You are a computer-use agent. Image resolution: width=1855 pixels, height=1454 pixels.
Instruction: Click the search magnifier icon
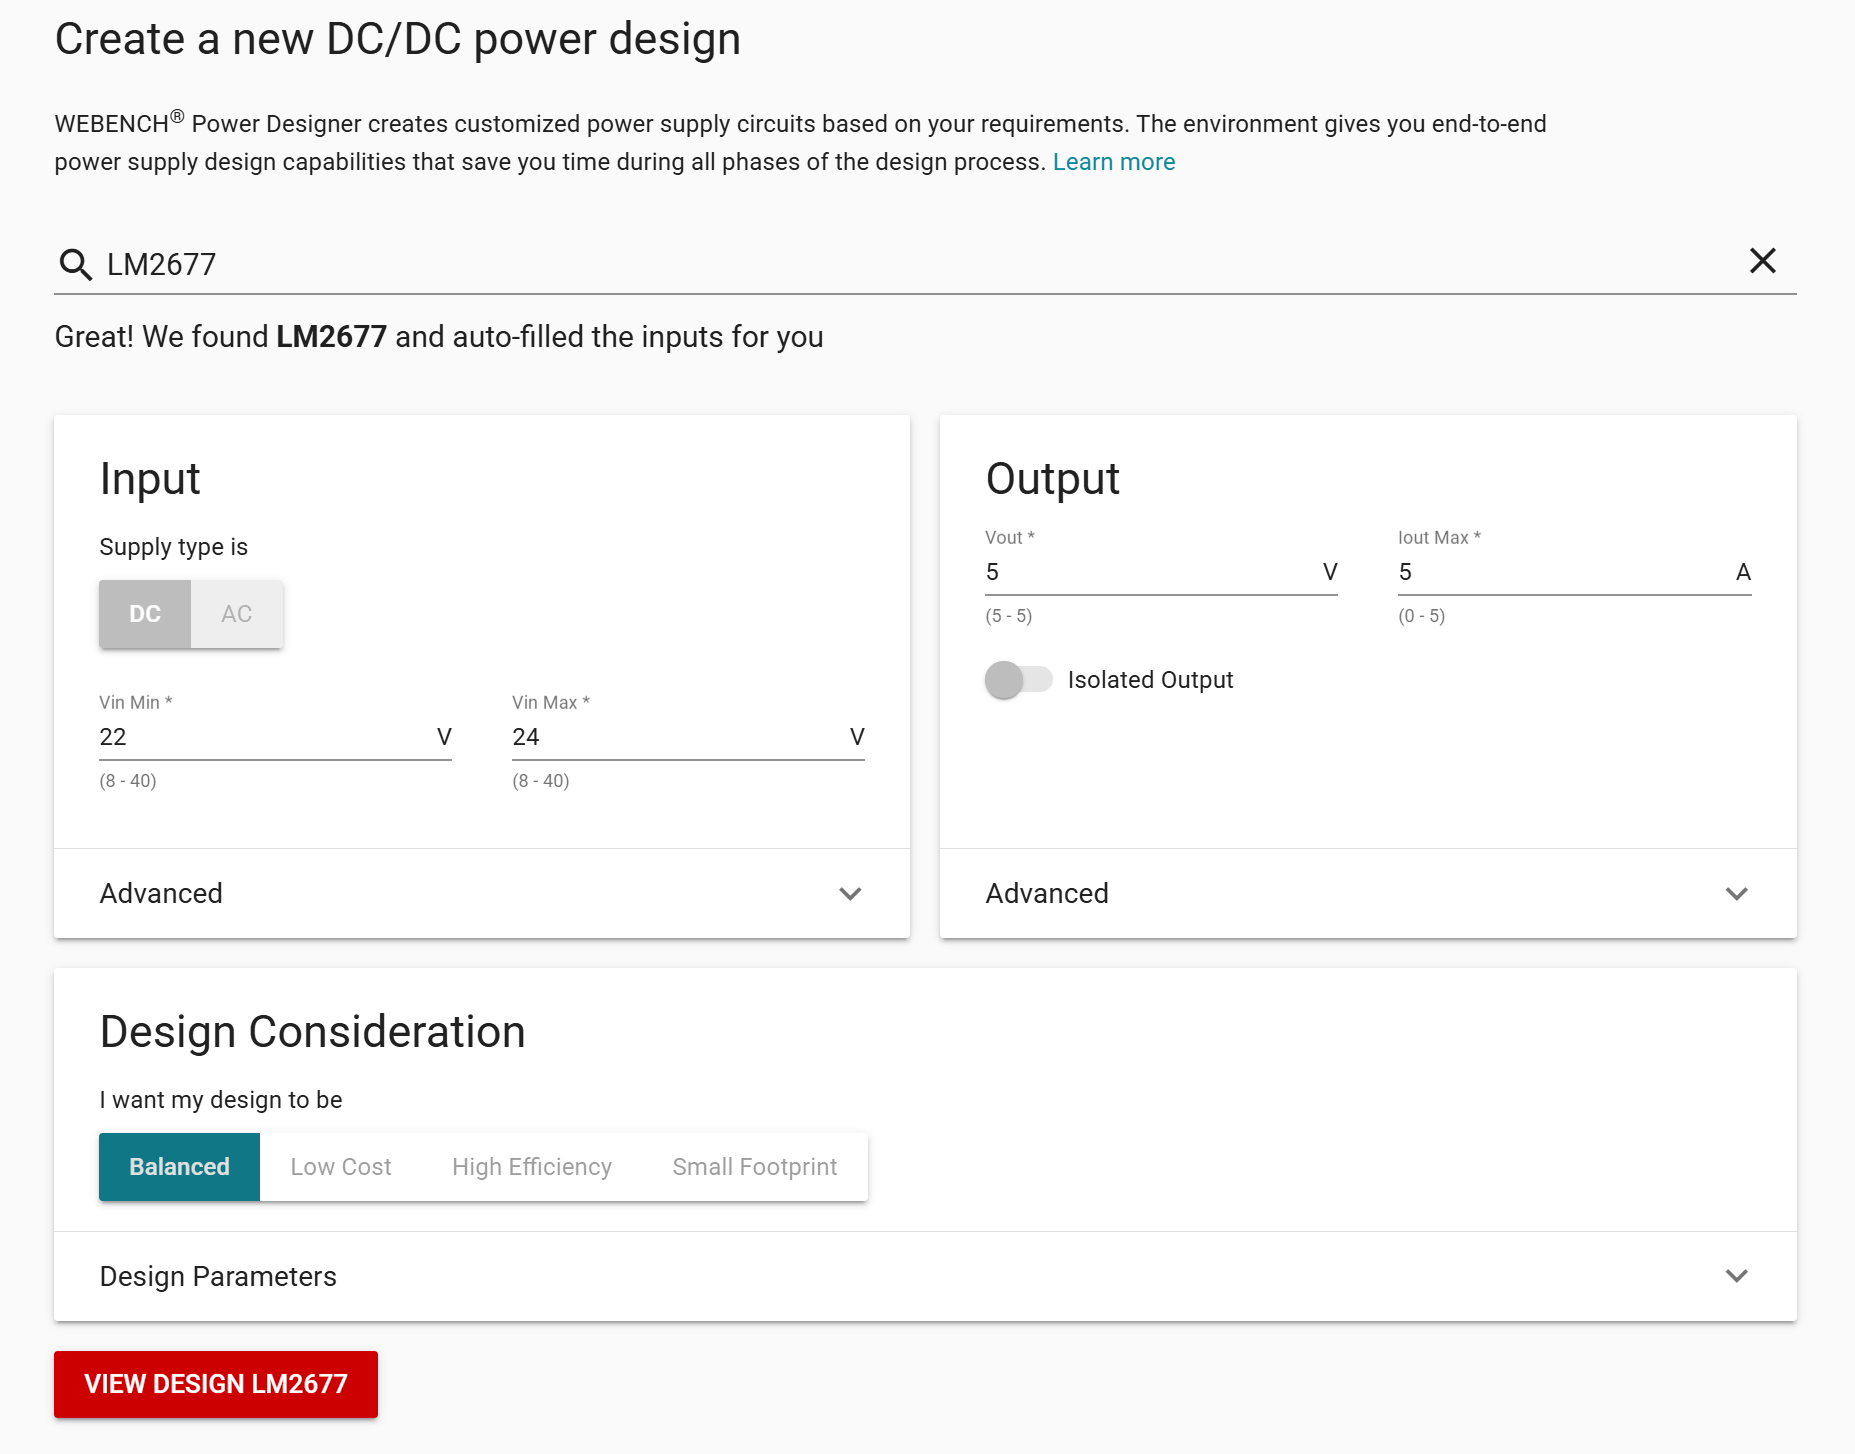tap(75, 264)
